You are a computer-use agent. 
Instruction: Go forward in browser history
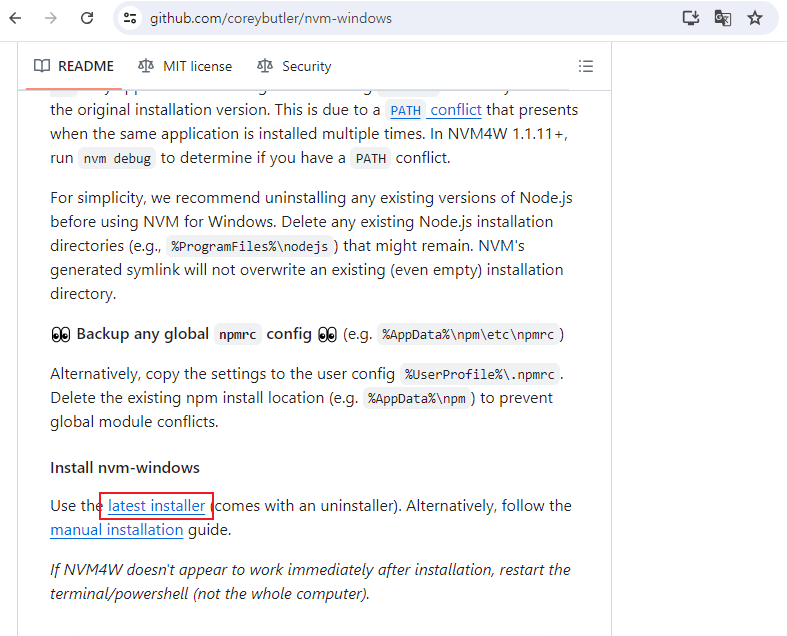[51, 19]
